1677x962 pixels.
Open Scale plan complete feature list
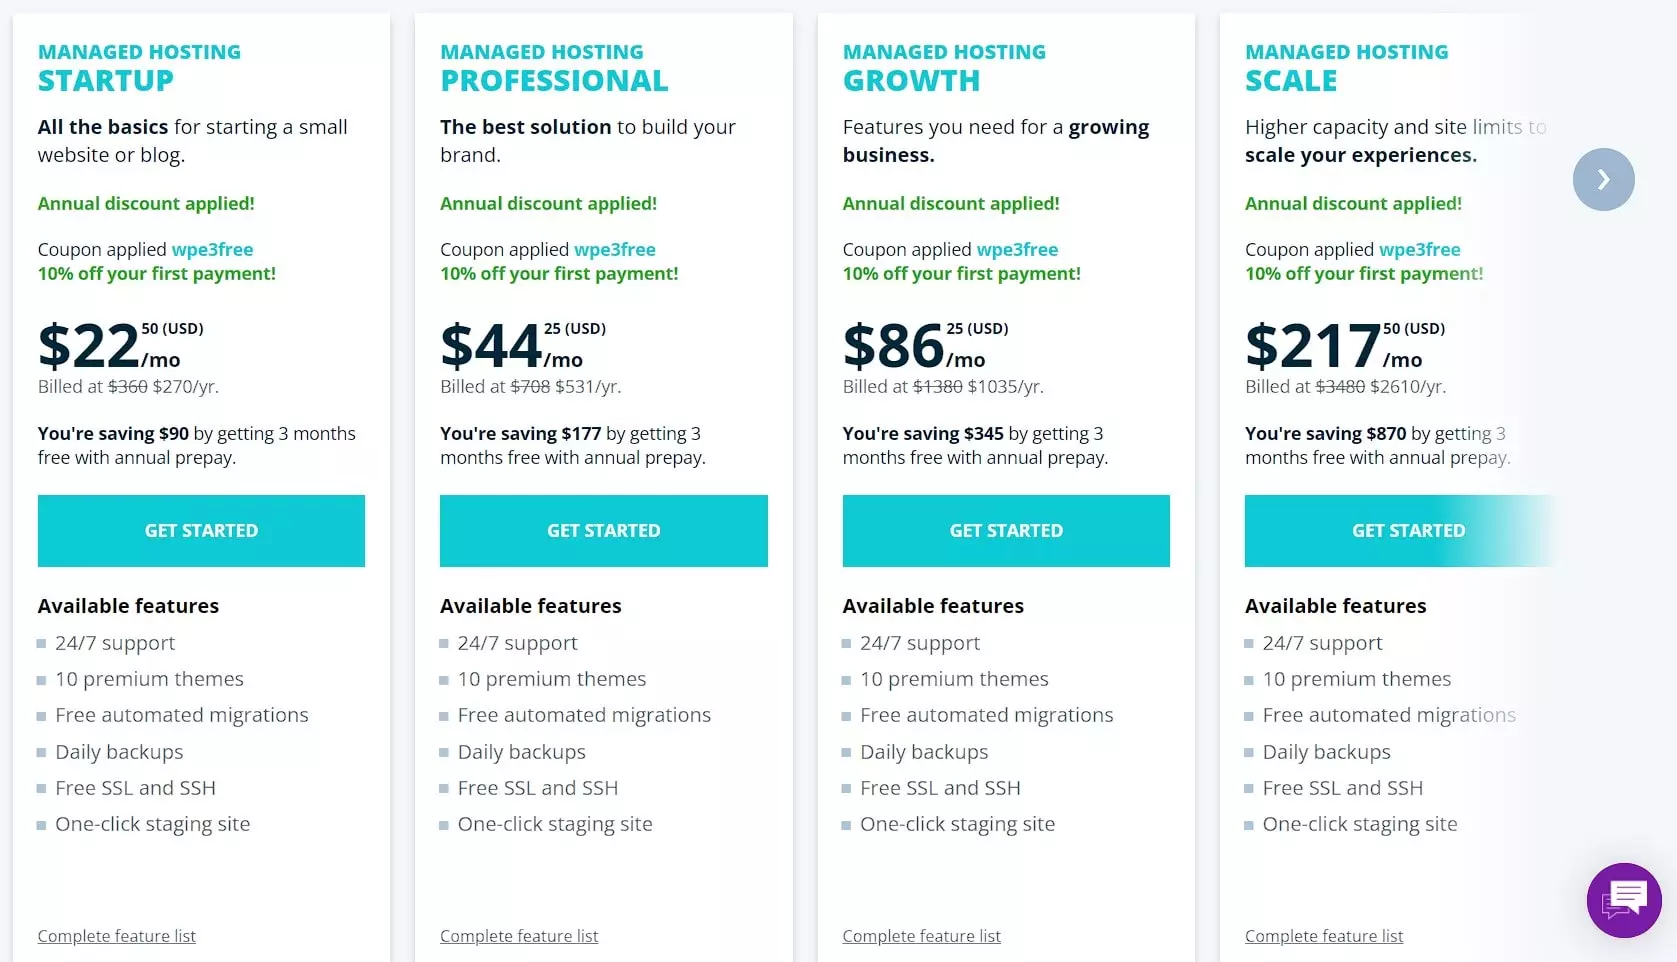point(1324,936)
